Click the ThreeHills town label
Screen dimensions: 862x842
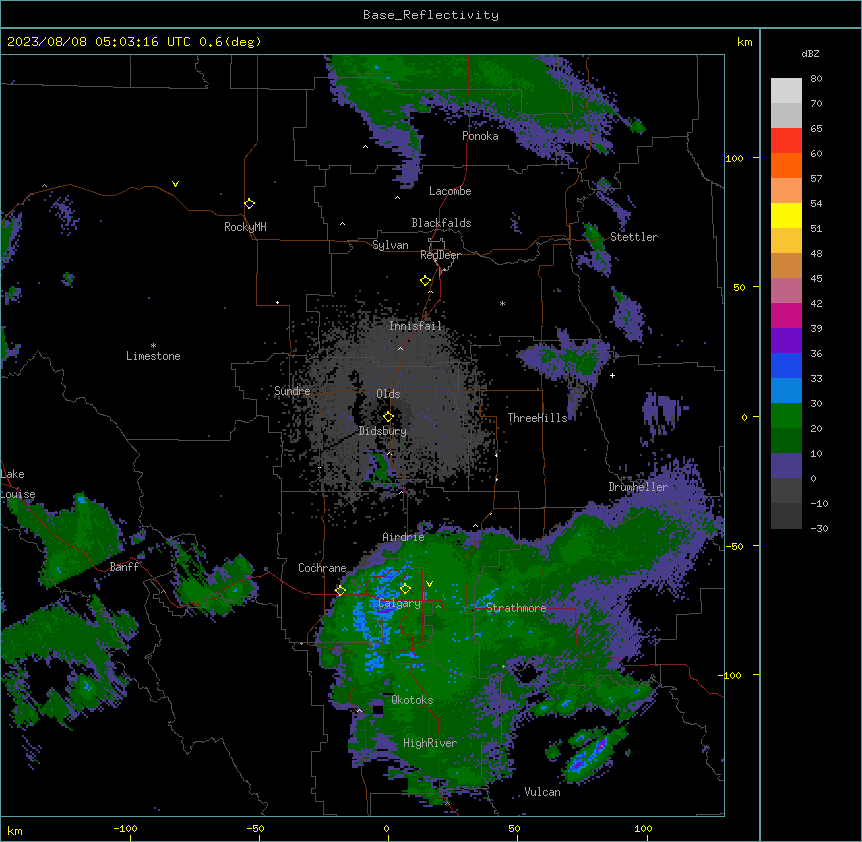pos(537,418)
